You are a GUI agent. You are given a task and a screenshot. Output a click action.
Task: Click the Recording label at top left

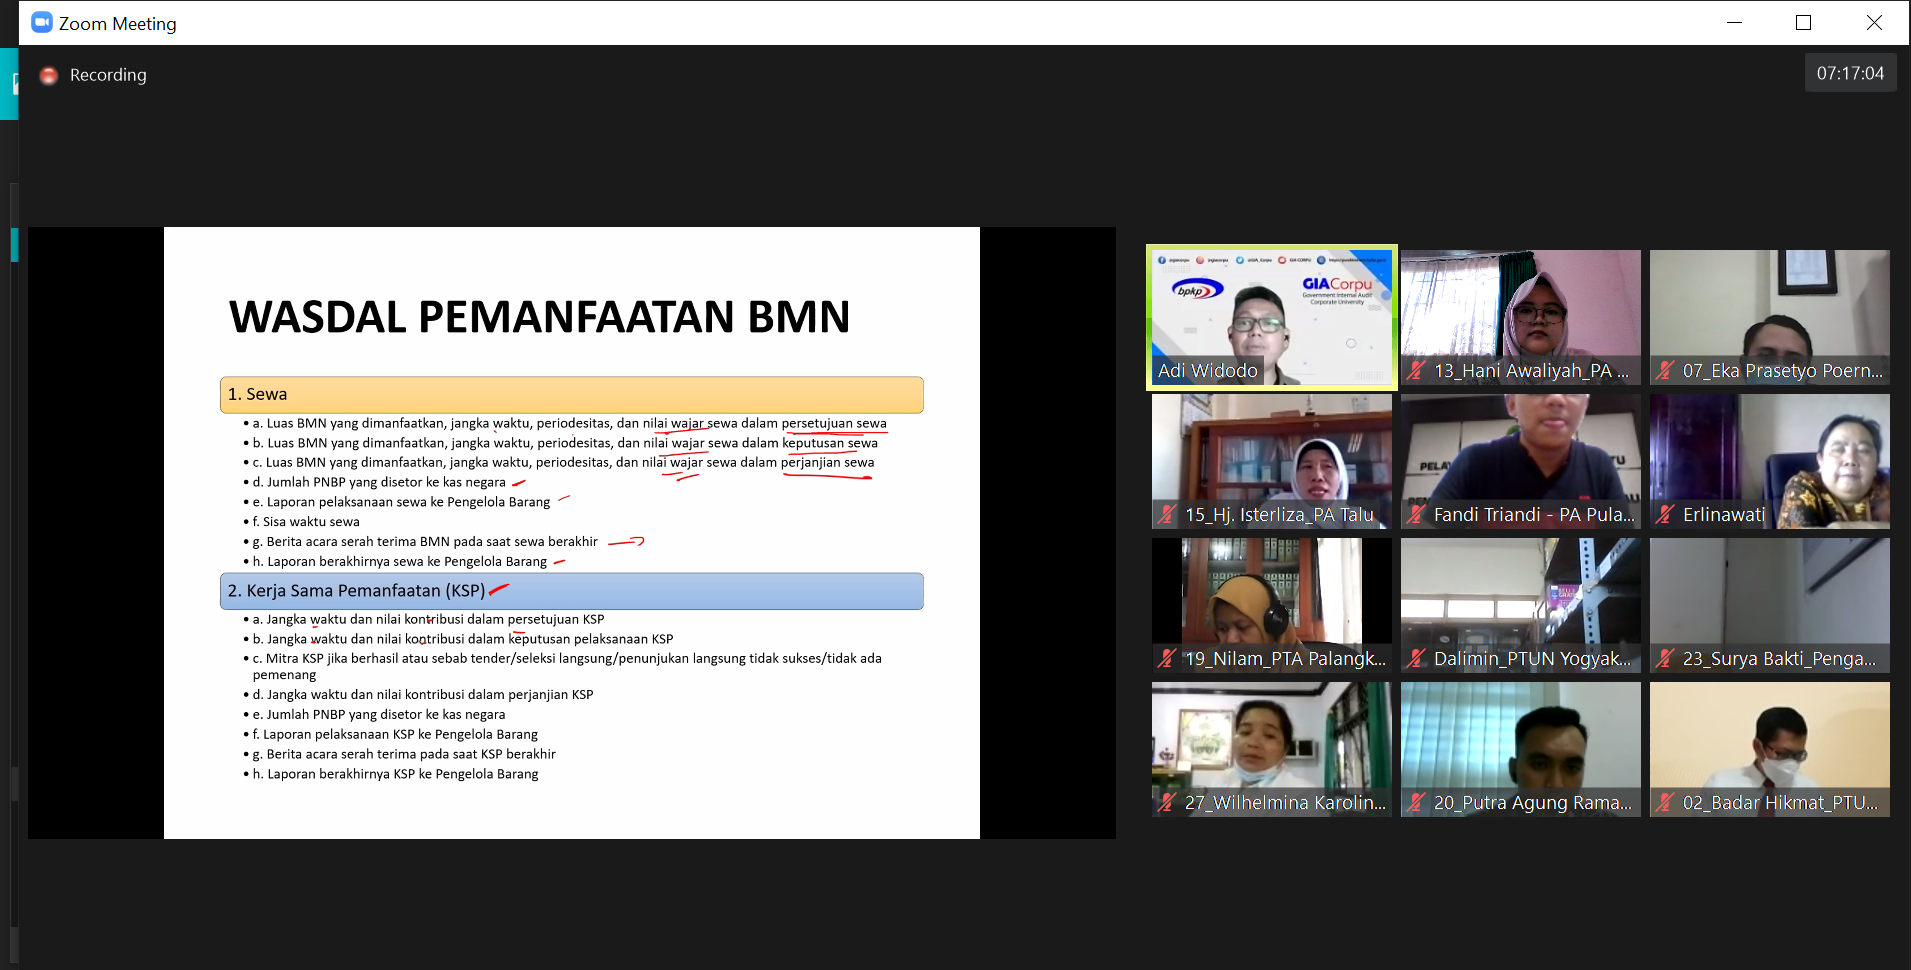[x=107, y=74]
